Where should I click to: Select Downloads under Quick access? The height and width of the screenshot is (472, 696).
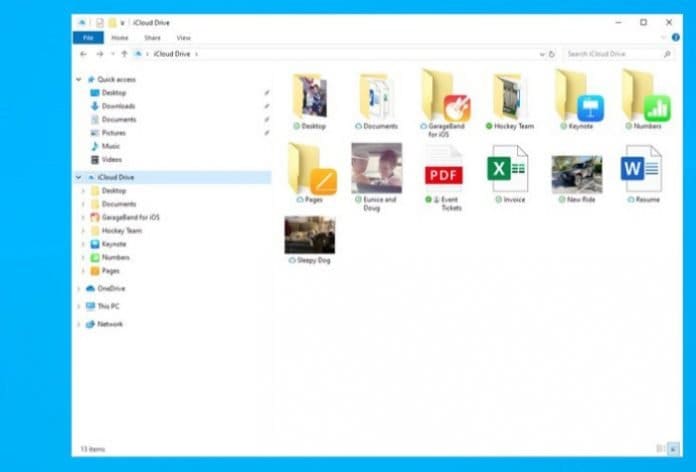coord(117,106)
